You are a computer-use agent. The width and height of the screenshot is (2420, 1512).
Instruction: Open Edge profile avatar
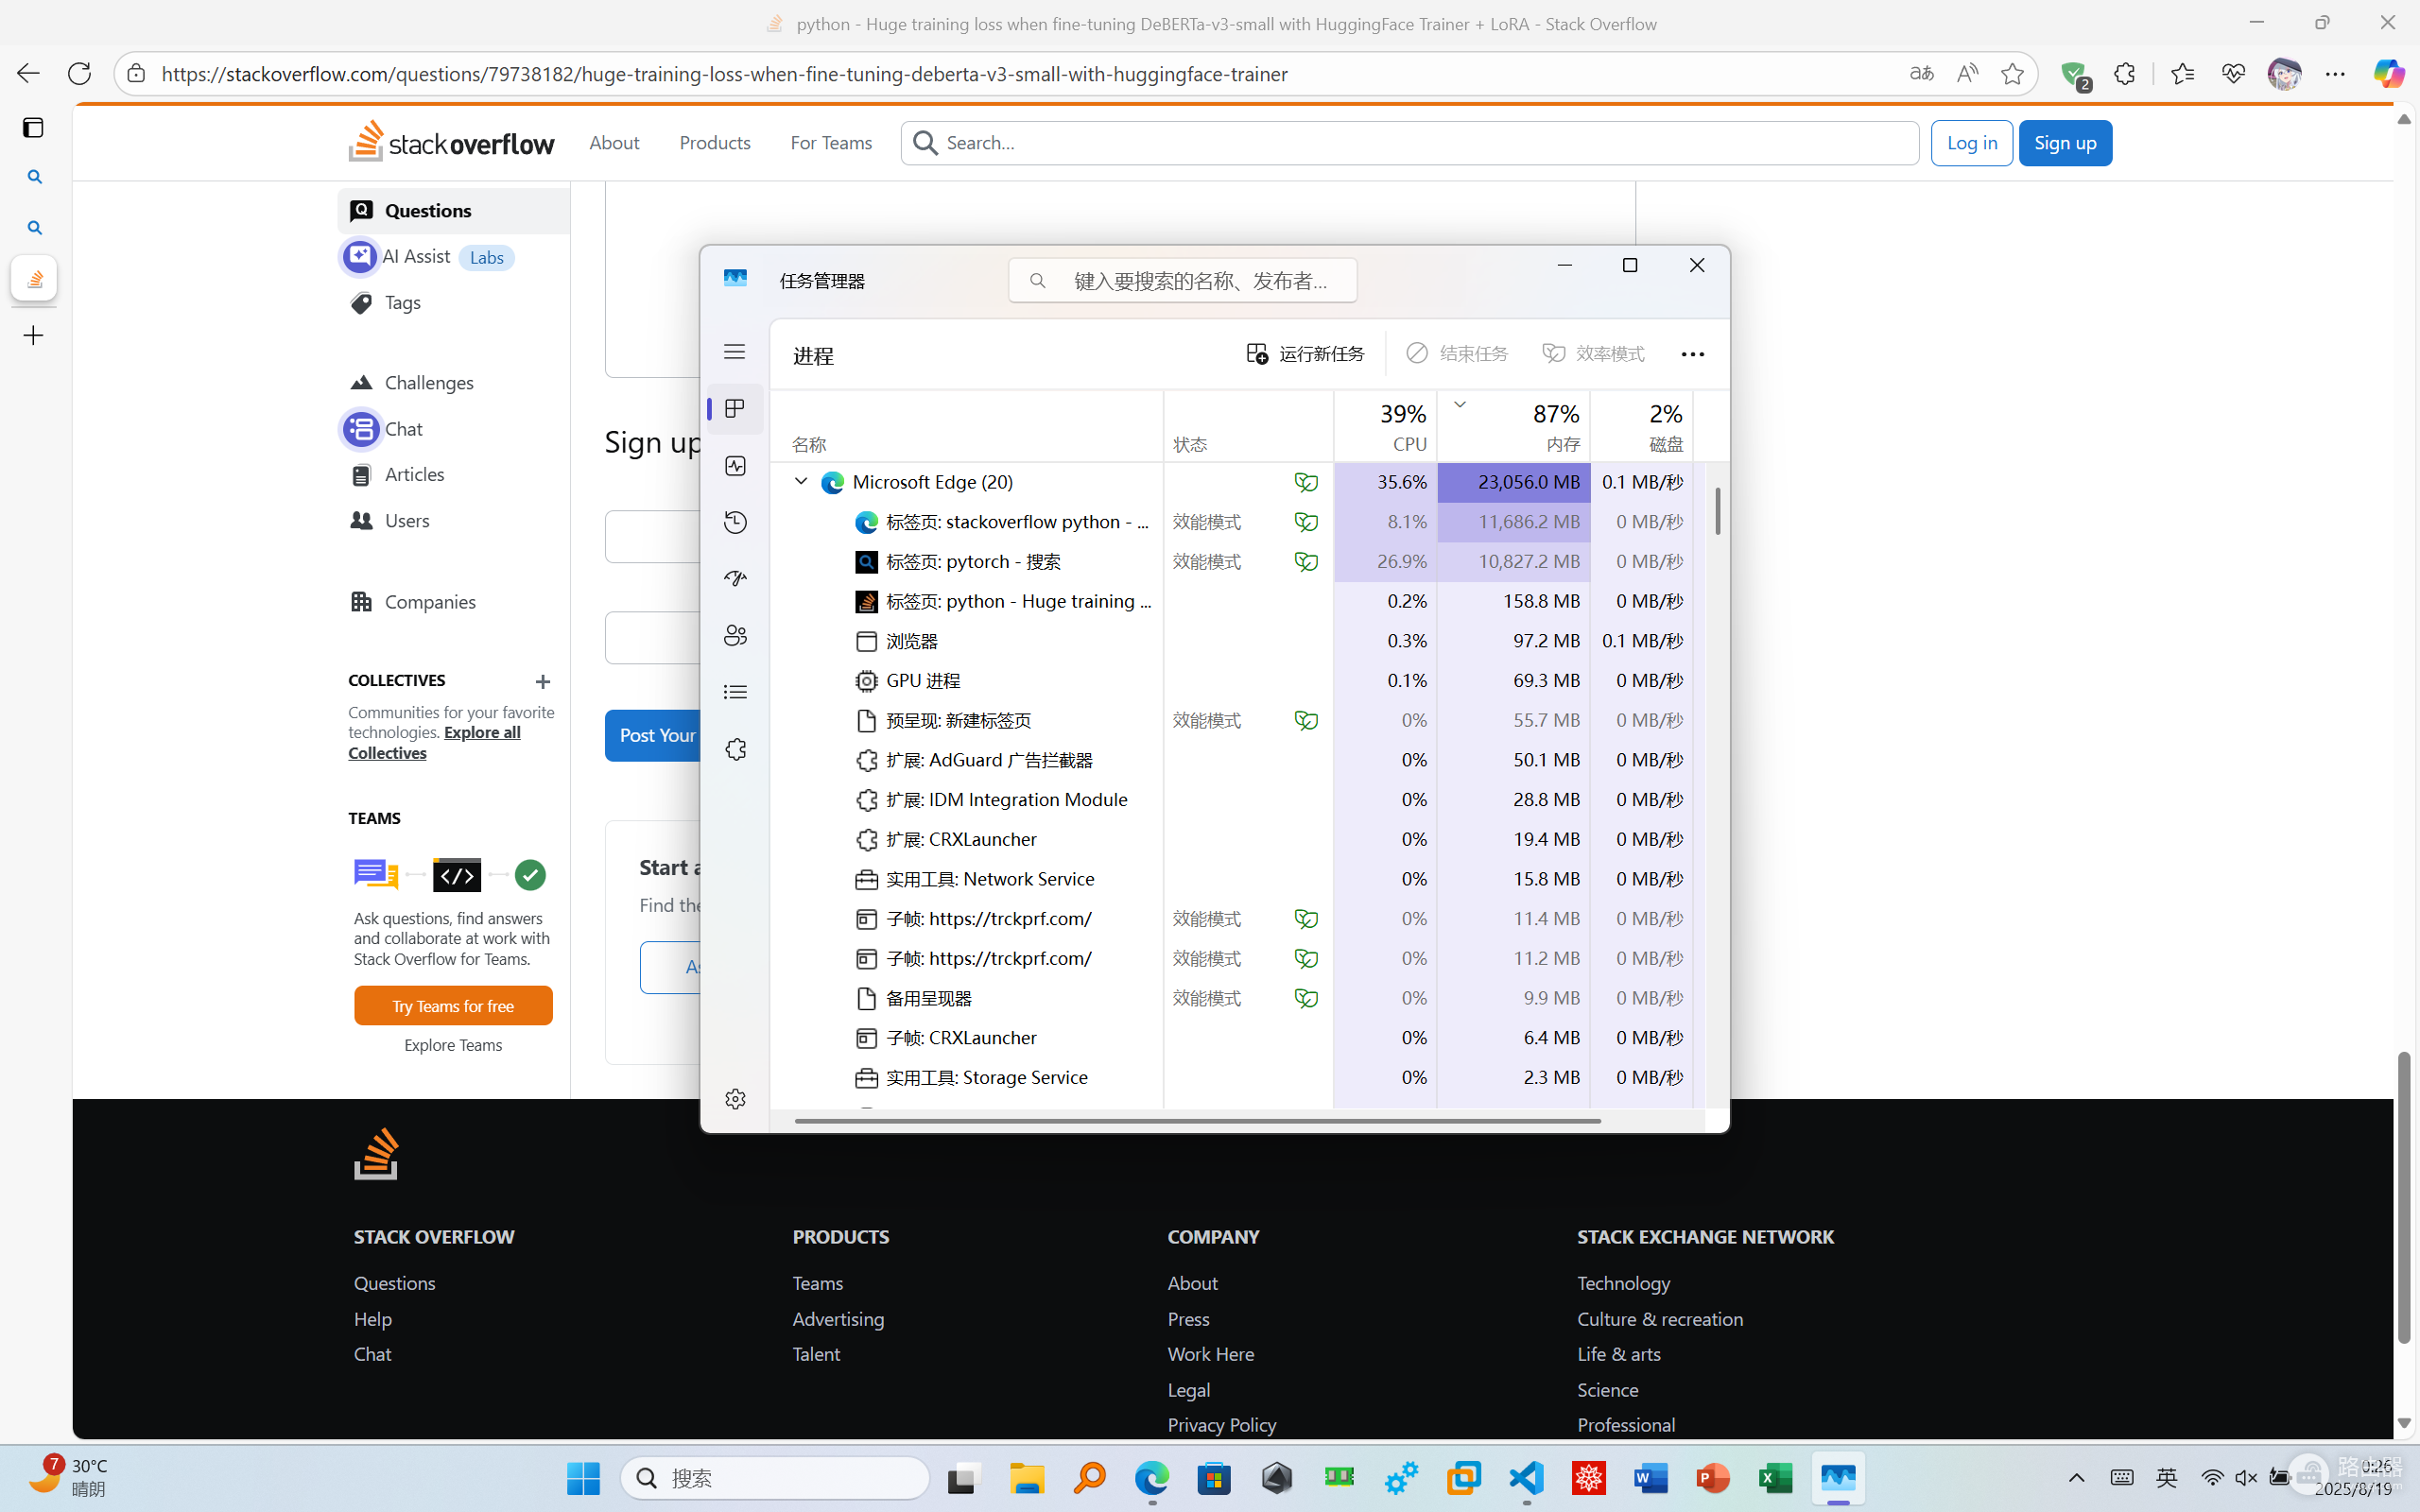tap(2284, 73)
